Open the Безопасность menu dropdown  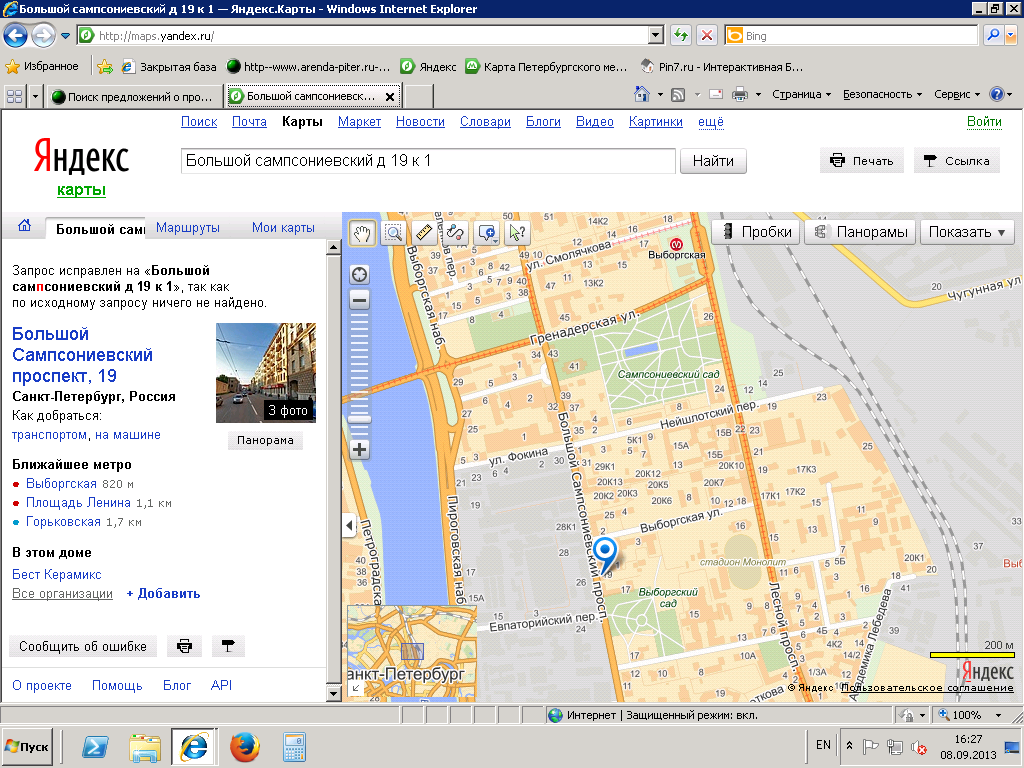point(882,95)
